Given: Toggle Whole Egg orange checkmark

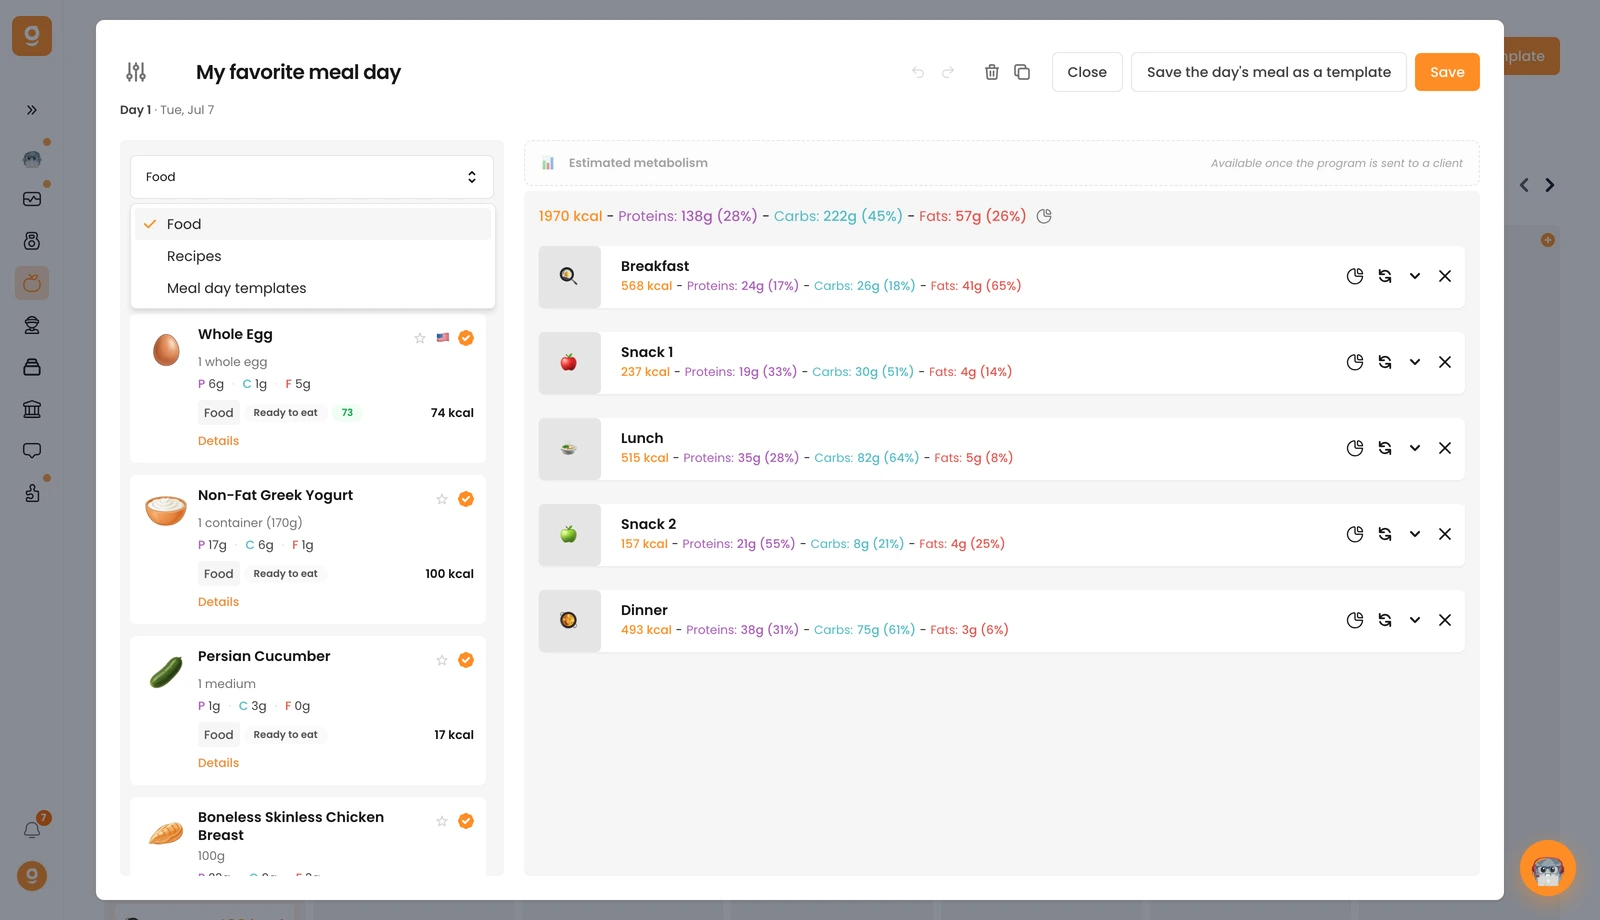Looking at the screenshot, I should pyautogui.click(x=466, y=338).
